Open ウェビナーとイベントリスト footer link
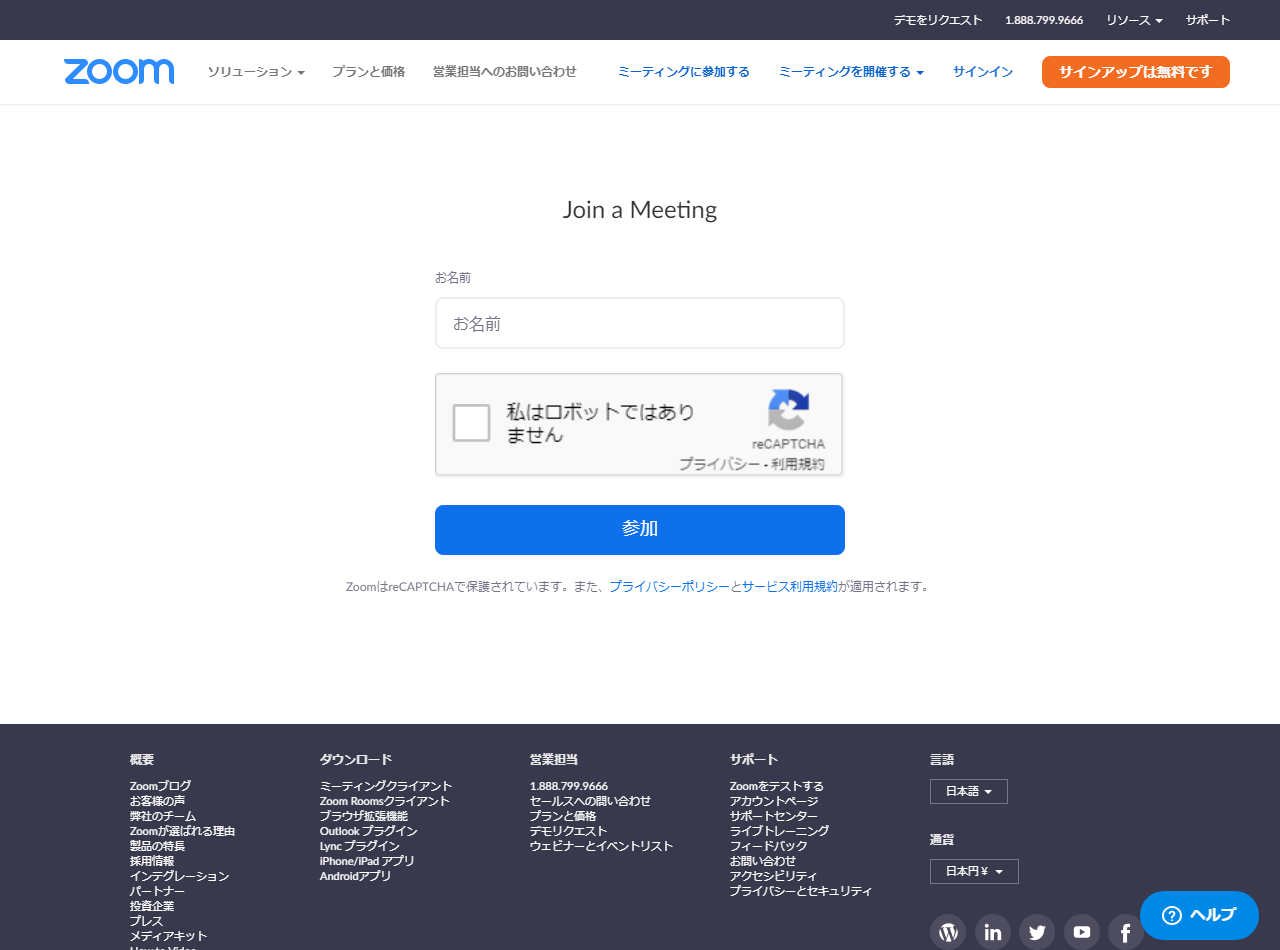1280x950 pixels. click(x=601, y=846)
